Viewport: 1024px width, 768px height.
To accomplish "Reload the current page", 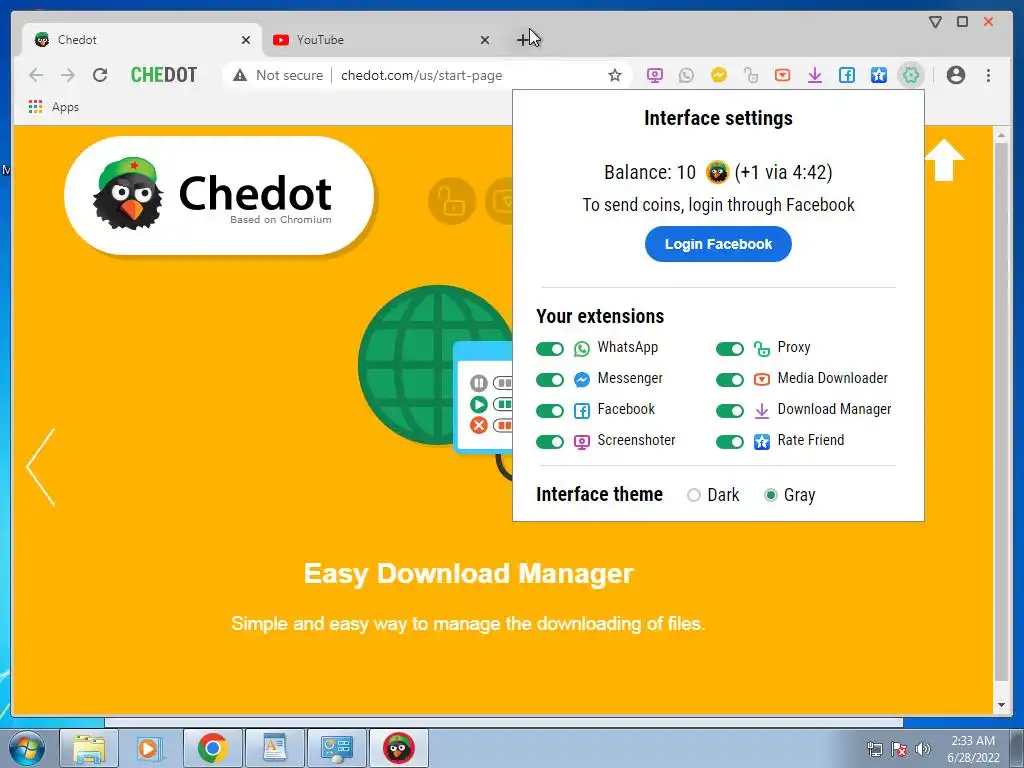I will (100, 75).
